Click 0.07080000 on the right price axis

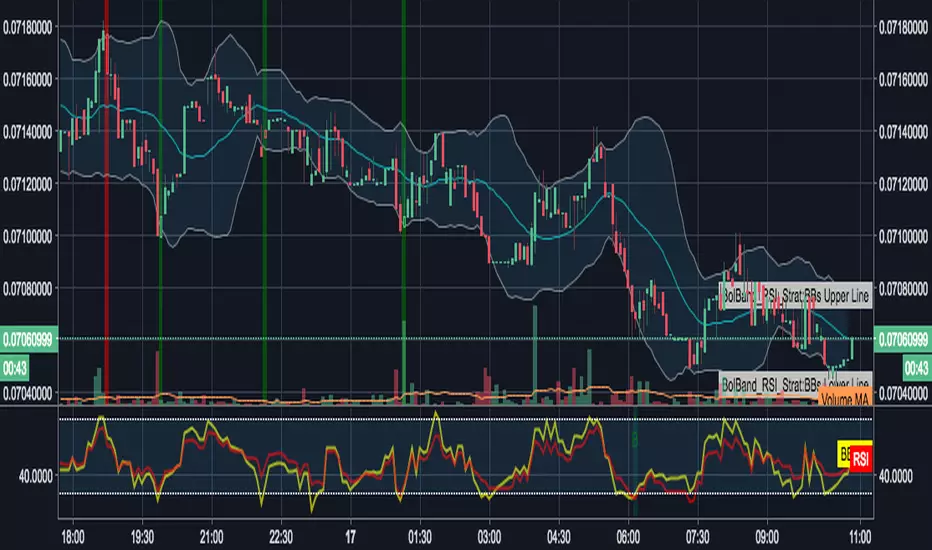[x=903, y=289]
